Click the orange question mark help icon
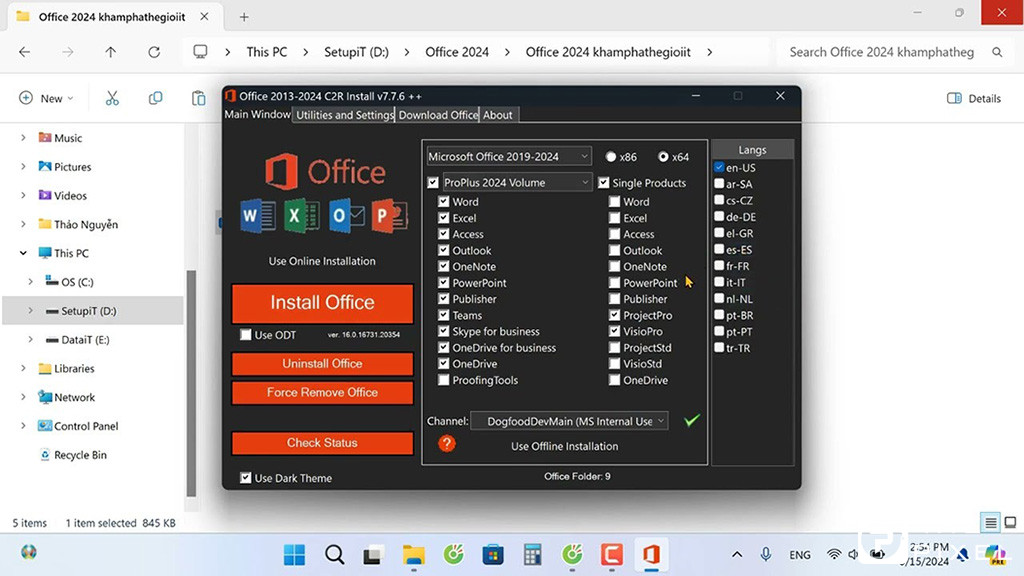Viewport: 1024px width, 576px height. [447, 444]
